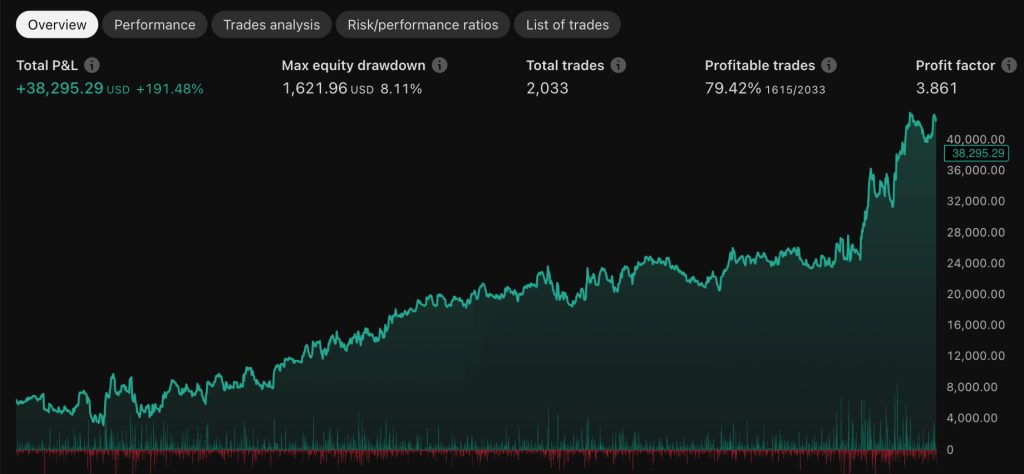Click info icon next to Profit factor
The height and width of the screenshot is (474, 1024).
click(1010, 65)
